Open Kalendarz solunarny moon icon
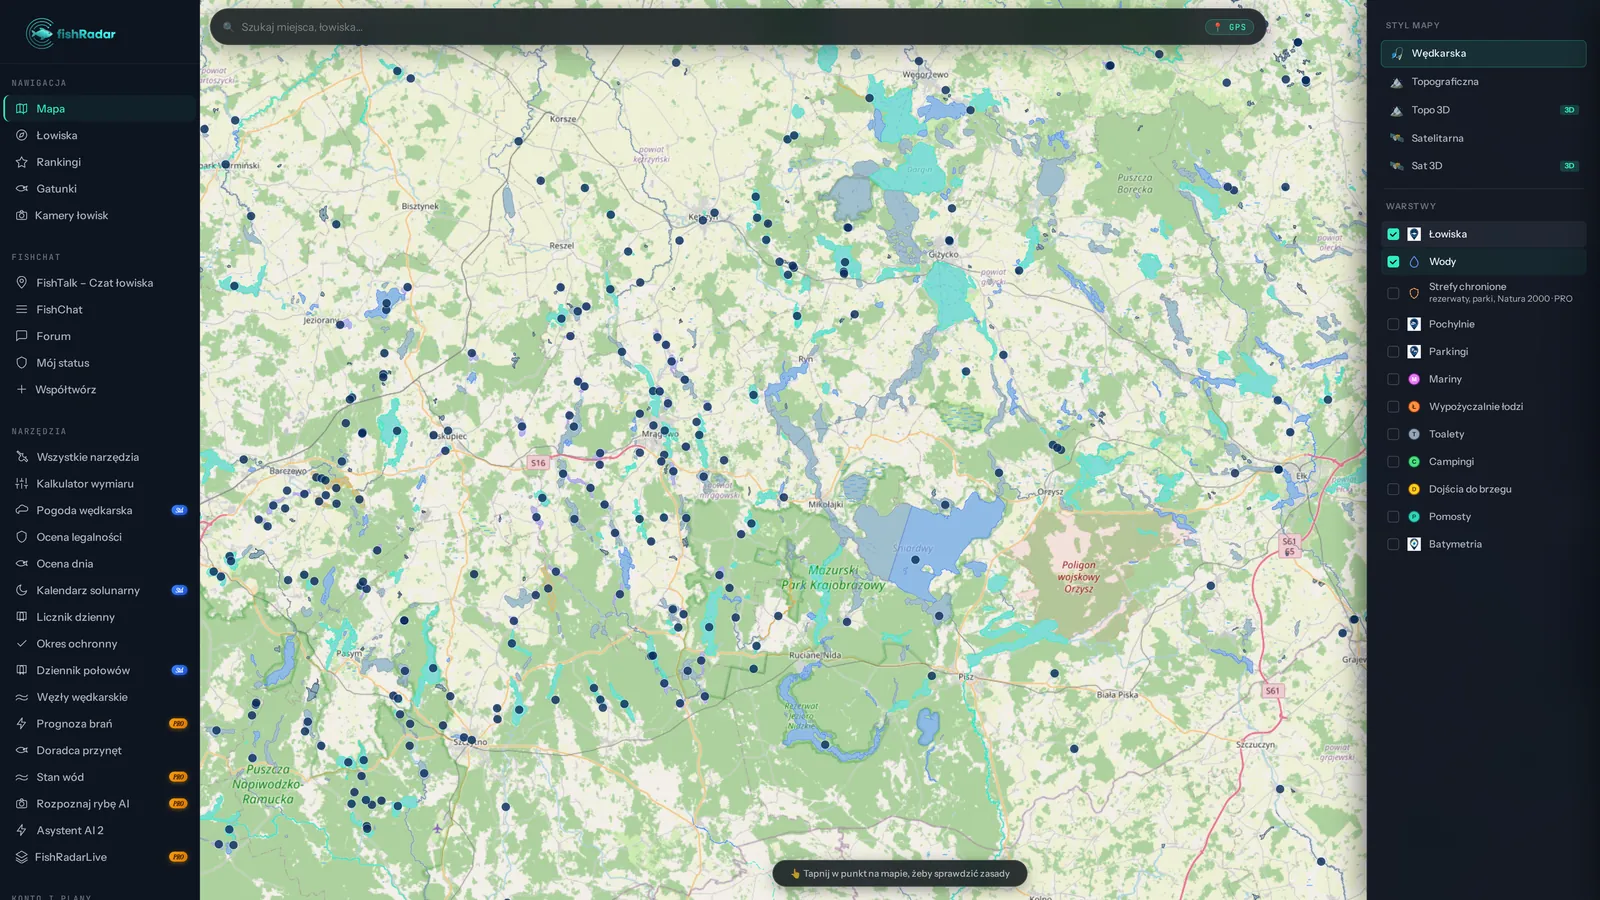Viewport: 1600px width, 900px height. (x=22, y=590)
